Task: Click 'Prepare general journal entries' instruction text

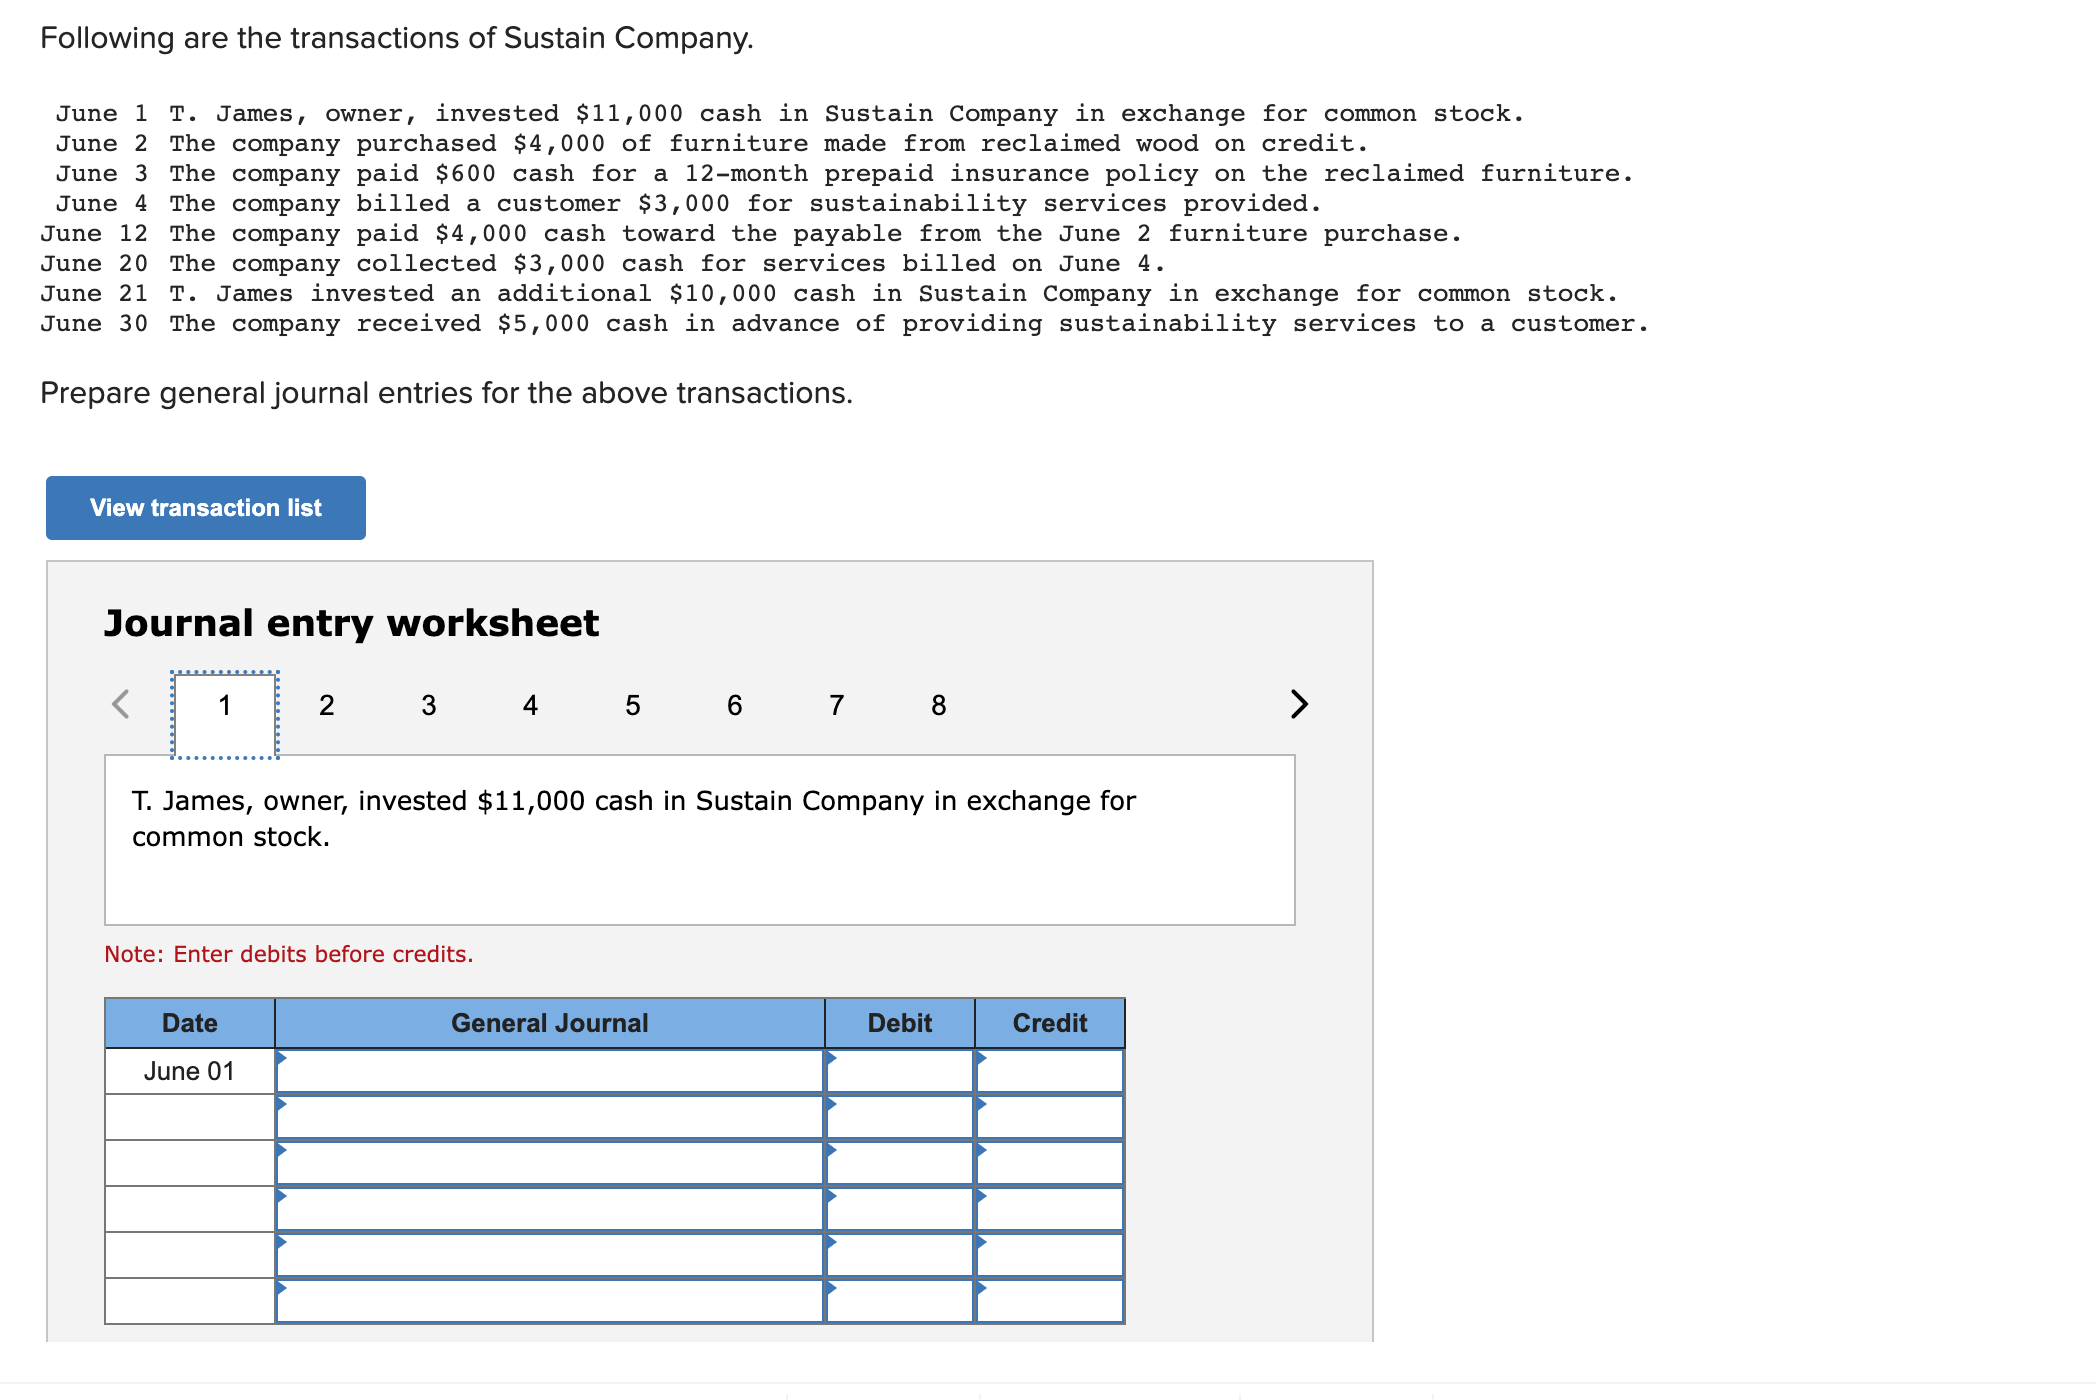Action: (x=446, y=393)
